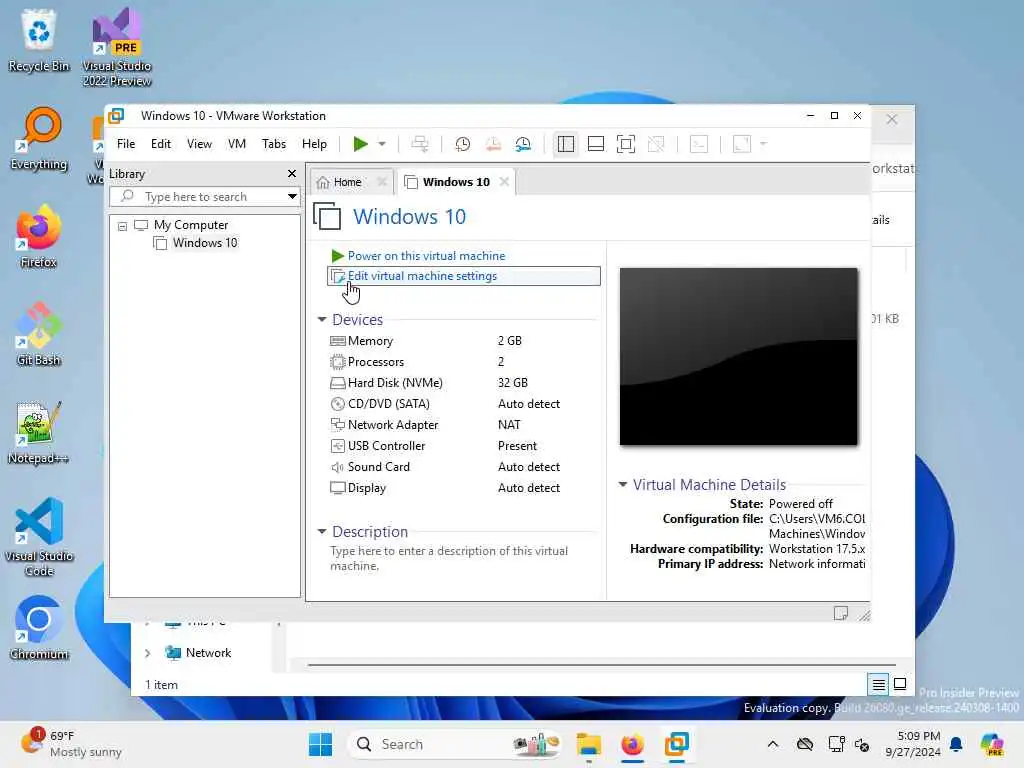Click the CD/DVD (SATA) device entry

point(389,404)
